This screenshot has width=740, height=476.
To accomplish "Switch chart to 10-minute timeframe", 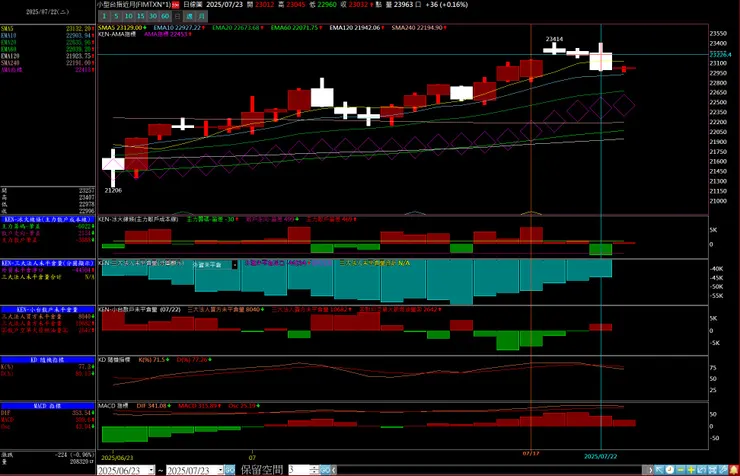I will (x=128, y=16).
